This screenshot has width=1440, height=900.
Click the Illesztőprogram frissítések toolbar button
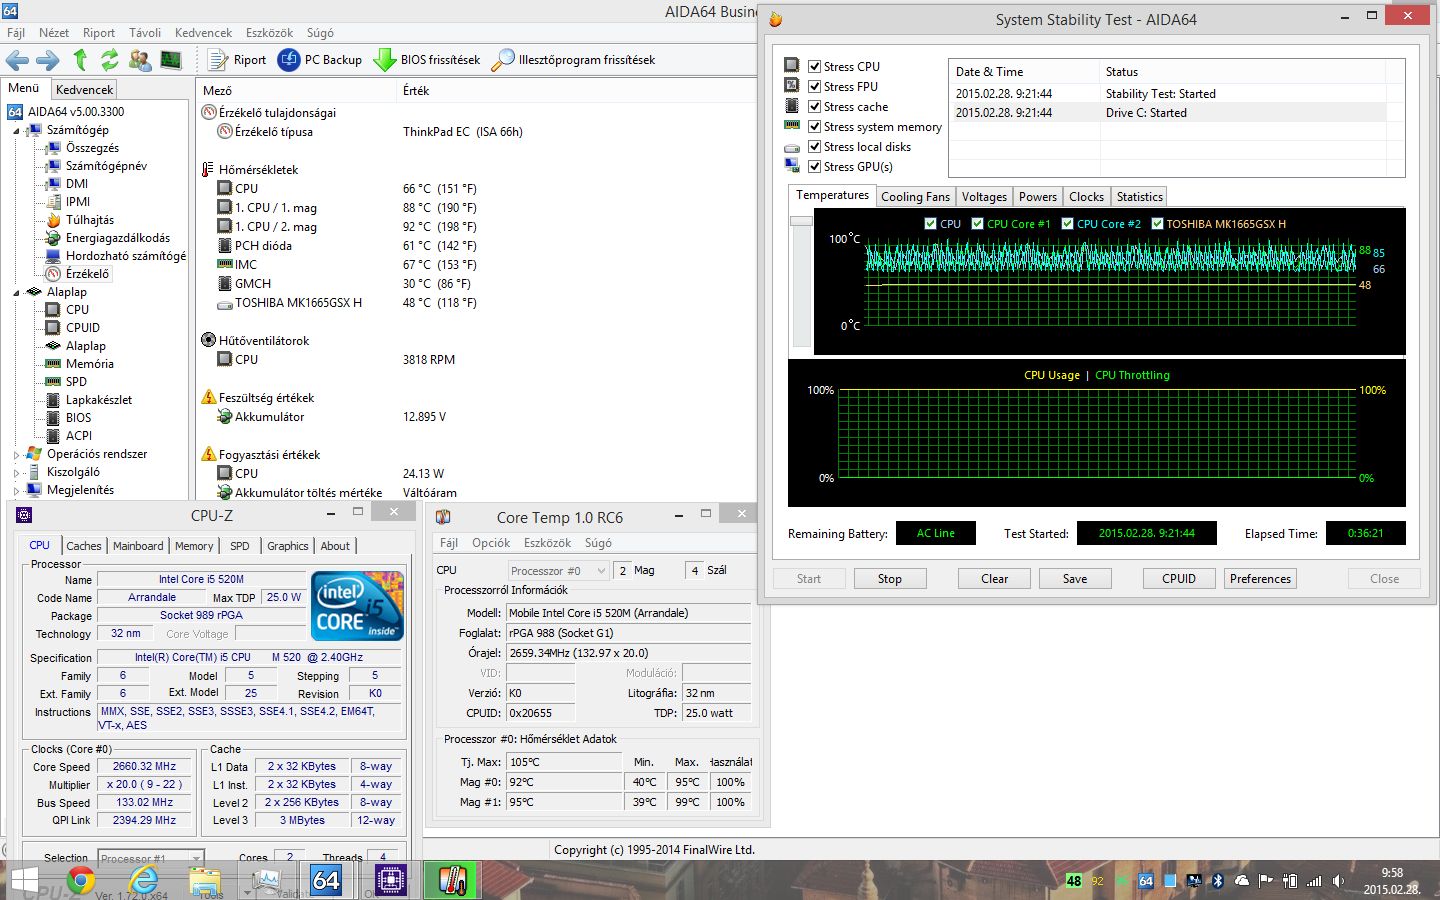pos(573,60)
